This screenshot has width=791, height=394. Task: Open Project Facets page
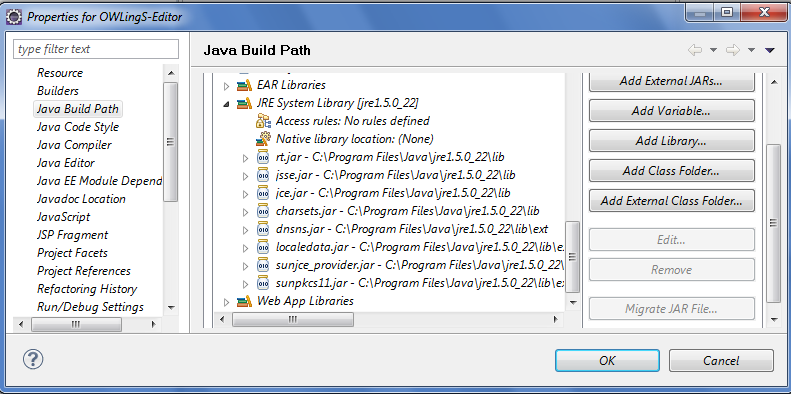pyautogui.click(x=72, y=253)
